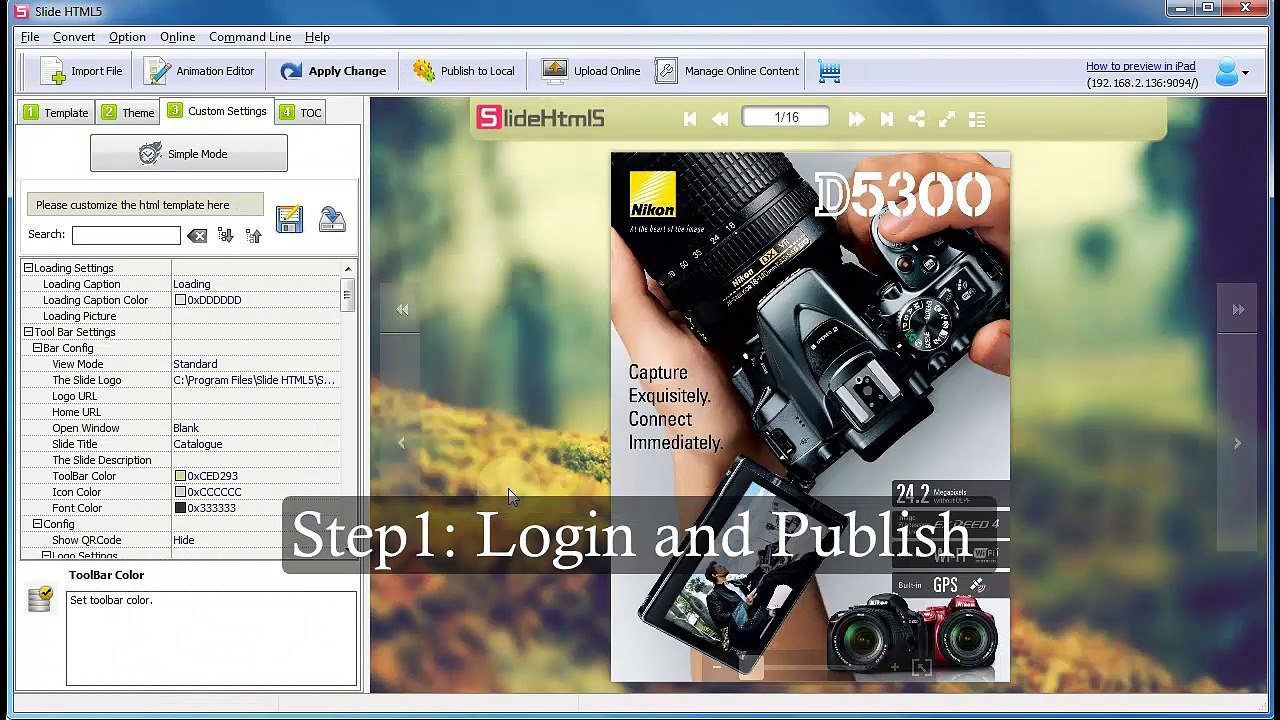Select the View Mode value Standard
Viewport: 1280px width, 720px height.
(x=195, y=364)
